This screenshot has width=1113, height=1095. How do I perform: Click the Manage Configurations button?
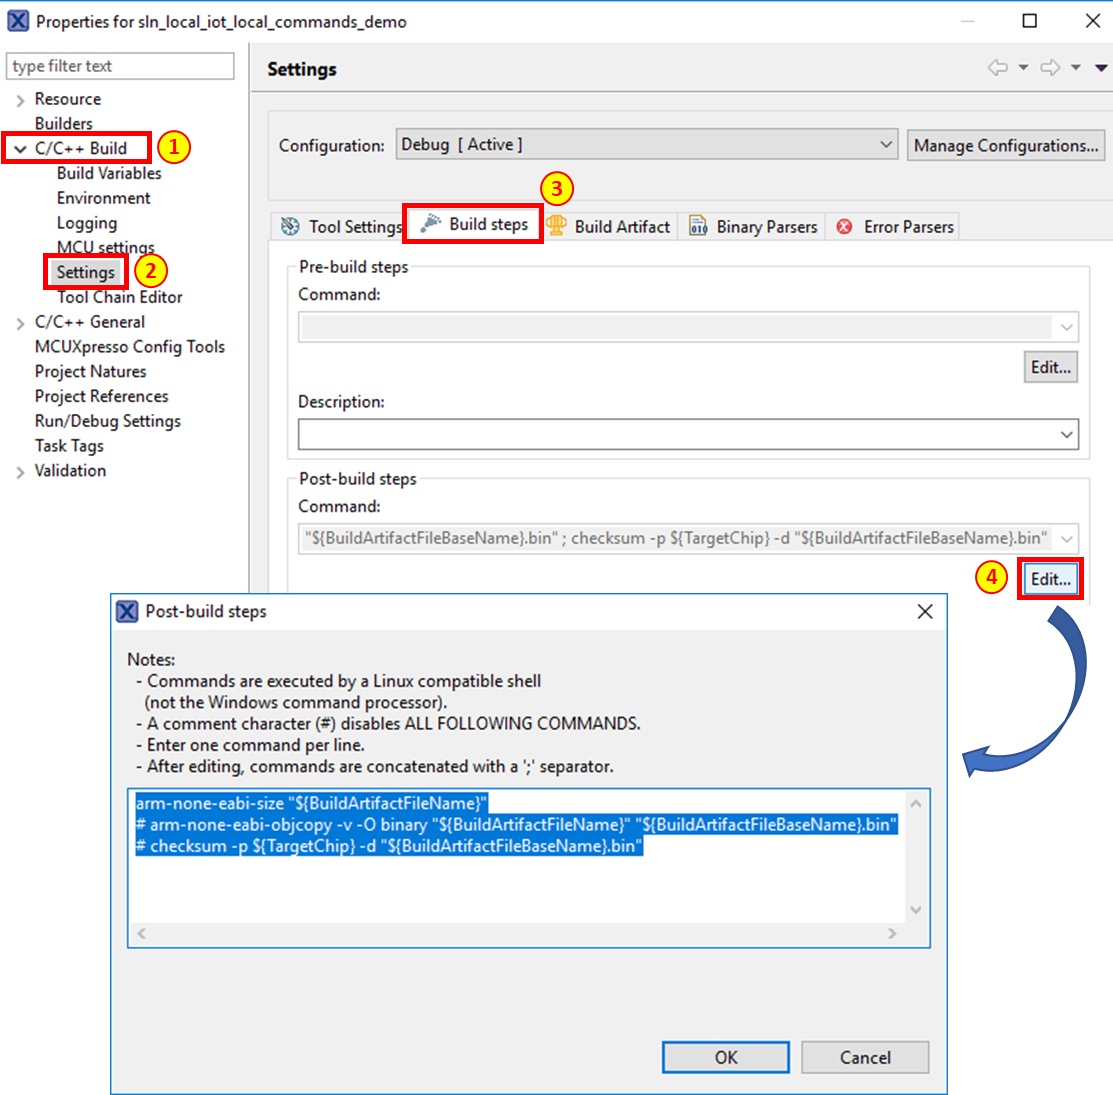click(1005, 146)
